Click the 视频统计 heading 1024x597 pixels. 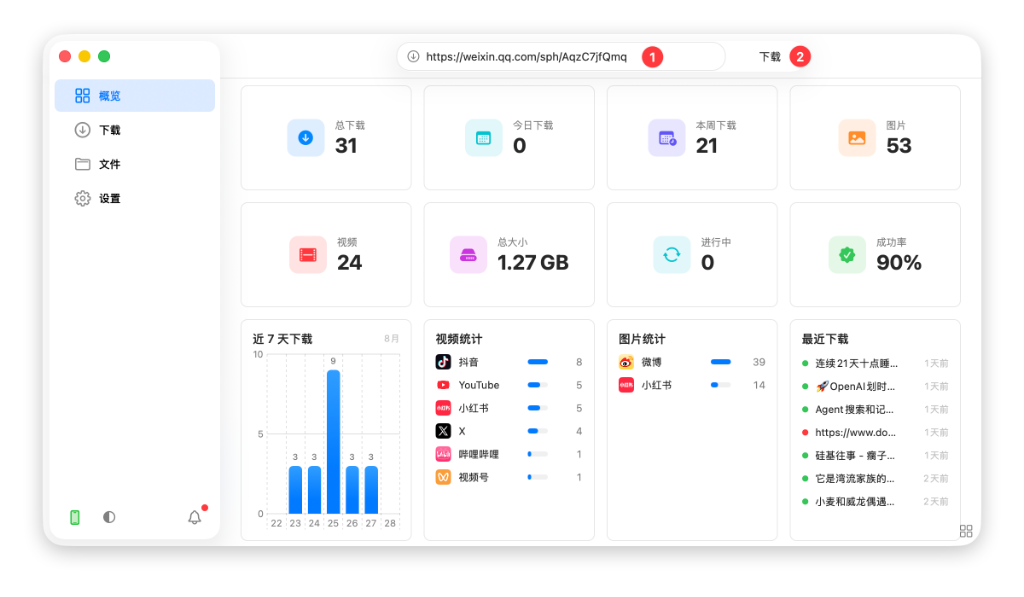pyautogui.click(x=458, y=339)
